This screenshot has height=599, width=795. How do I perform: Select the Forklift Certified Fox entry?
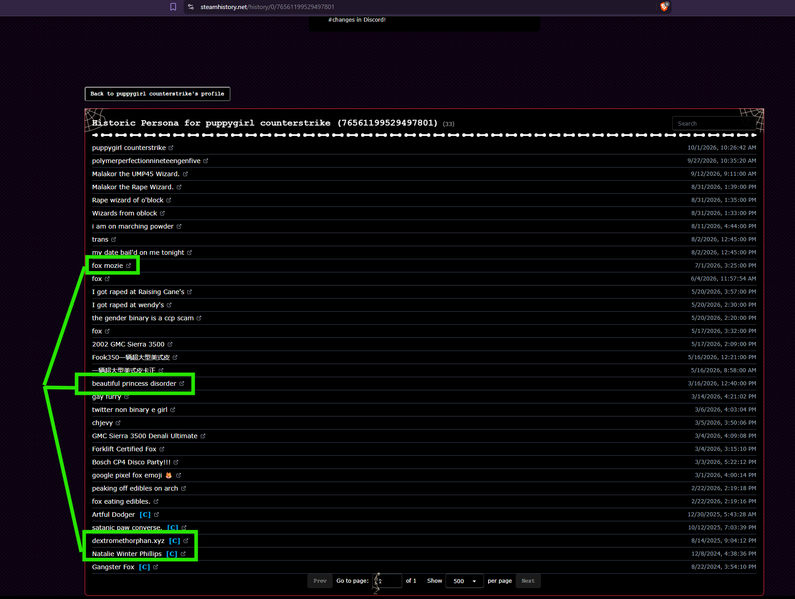(x=124, y=449)
